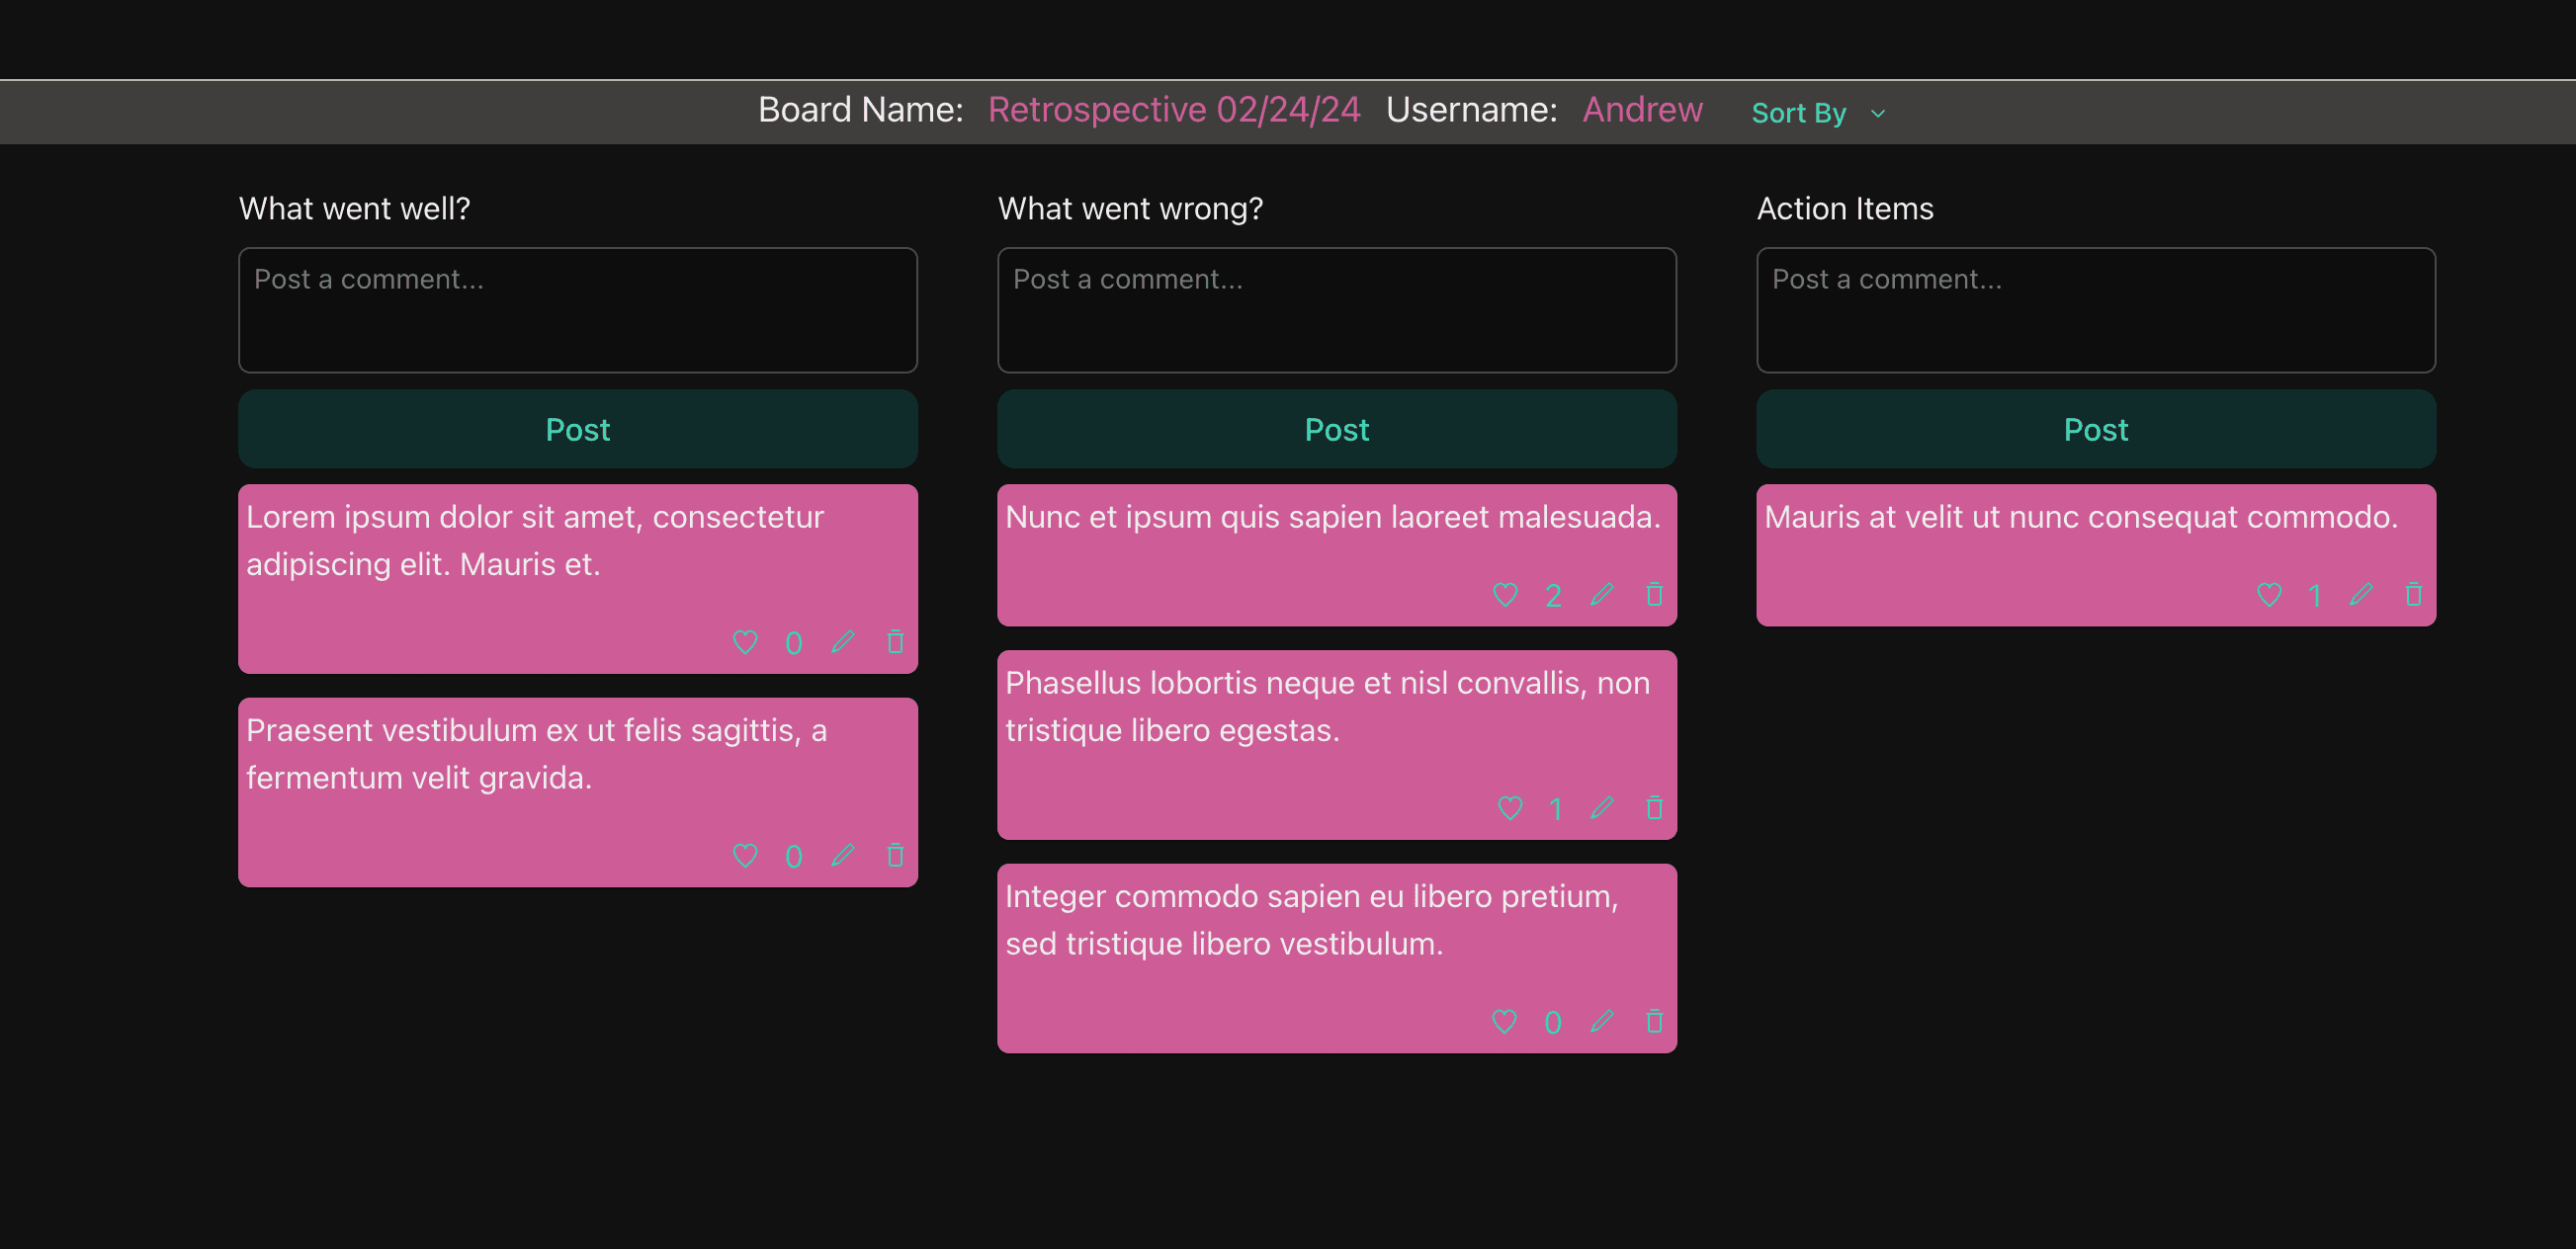Like the 'Mauris at velit' action item

click(2269, 595)
